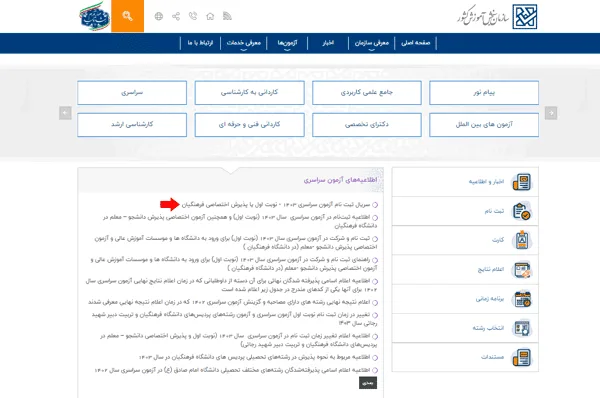Click the right carousel arrow
Screen dimensions: 600x398
(x=551, y=113)
